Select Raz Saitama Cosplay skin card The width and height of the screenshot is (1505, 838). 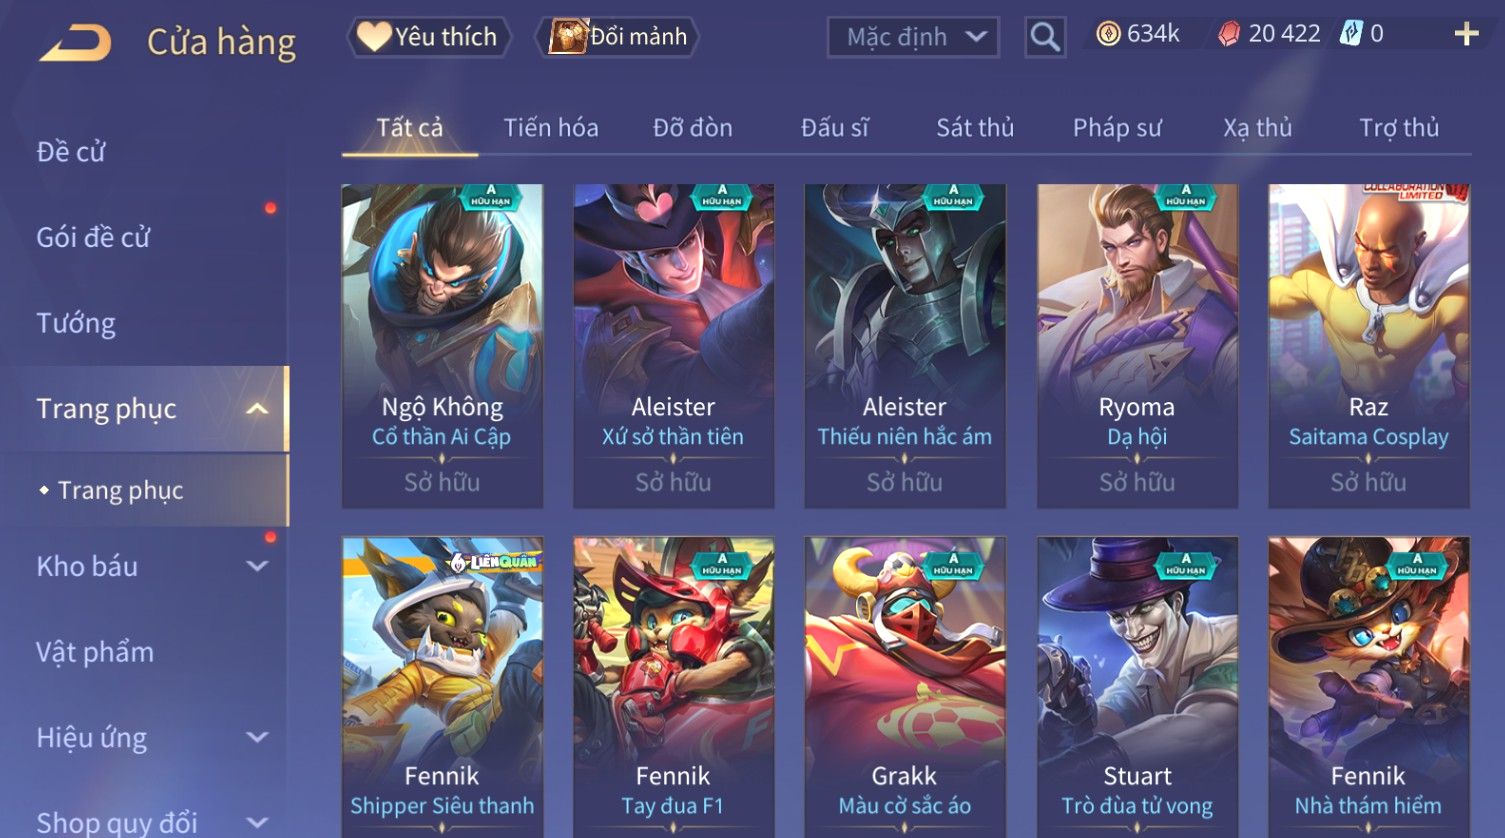[1368, 345]
